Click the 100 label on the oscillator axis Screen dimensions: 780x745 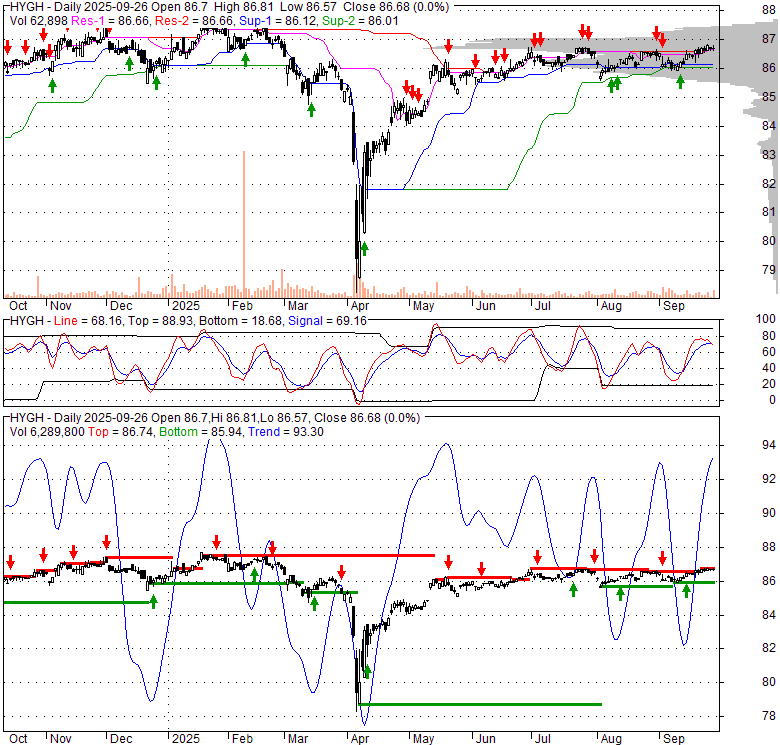pos(766,319)
